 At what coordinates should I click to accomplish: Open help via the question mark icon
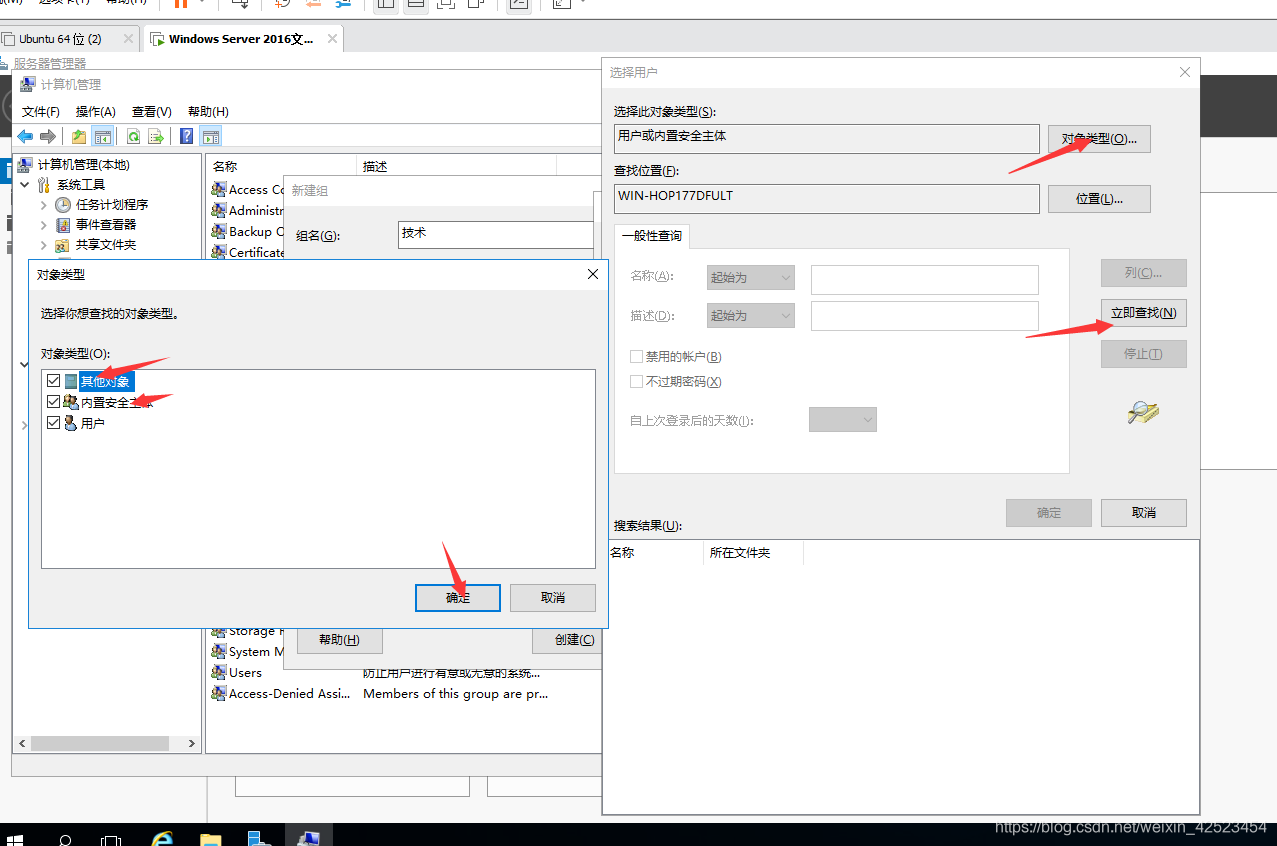pyautogui.click(x=186, y=137)
